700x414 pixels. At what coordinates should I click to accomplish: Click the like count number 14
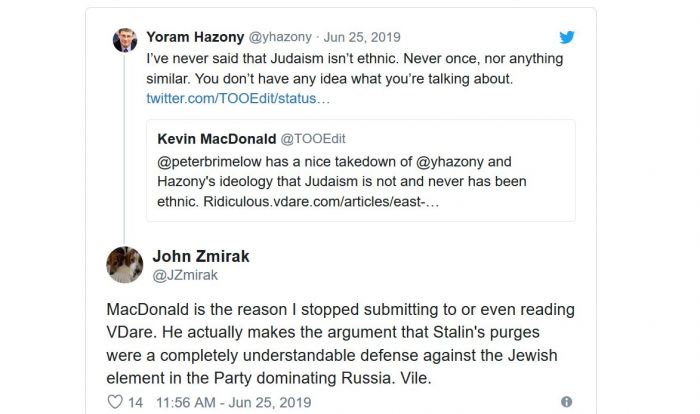[135, 402]
